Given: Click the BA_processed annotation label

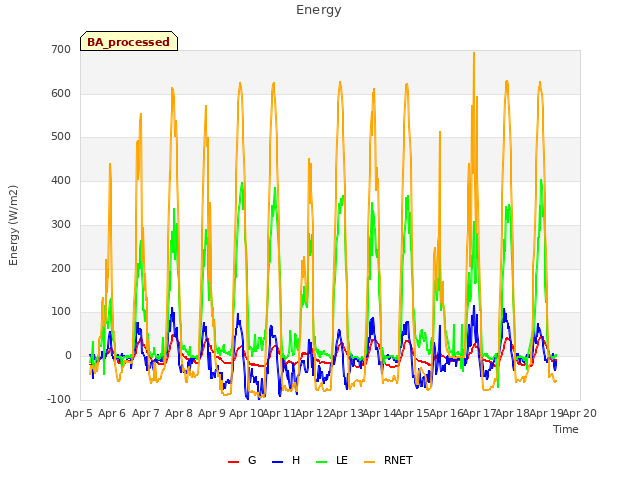Looking at the screenshot, I should pyautogui.click(x=129, y=41).
